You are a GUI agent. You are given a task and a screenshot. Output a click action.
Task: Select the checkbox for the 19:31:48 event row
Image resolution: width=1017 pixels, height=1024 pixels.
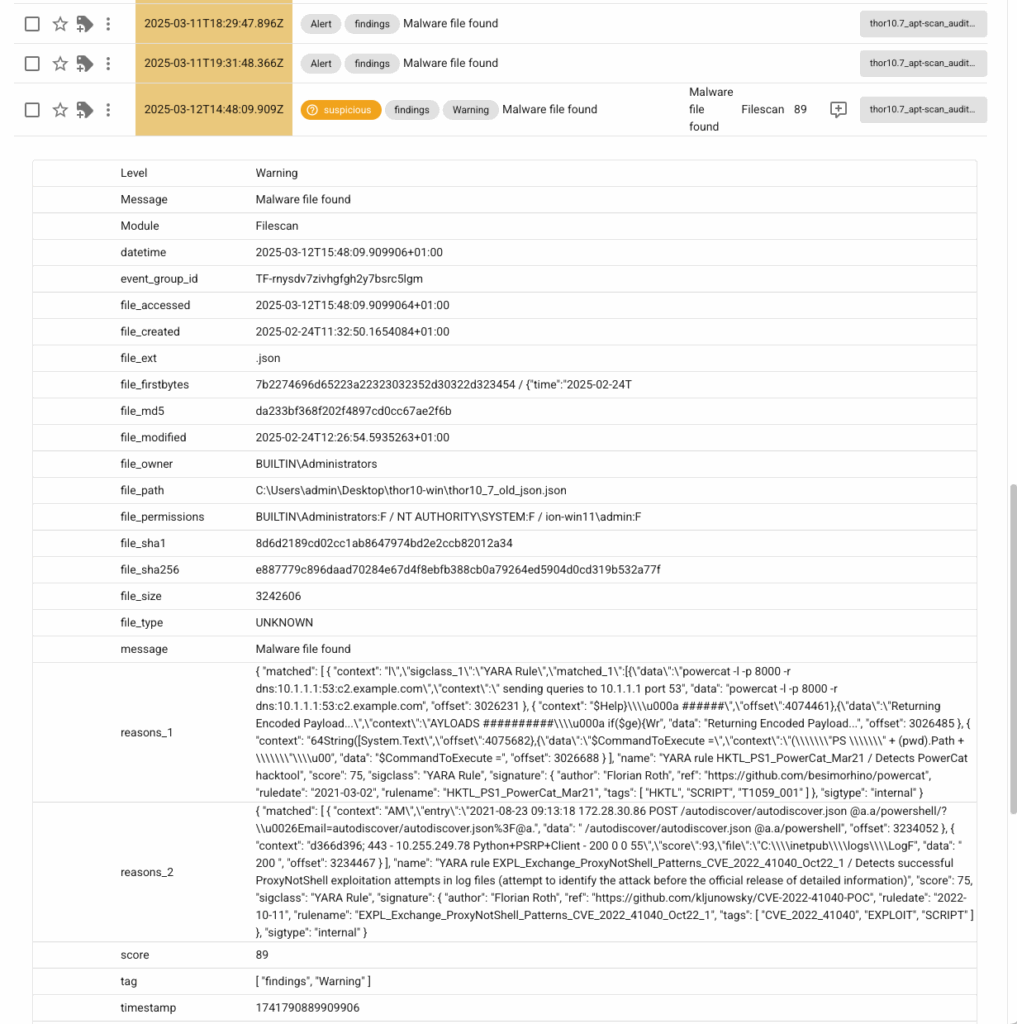32,63
